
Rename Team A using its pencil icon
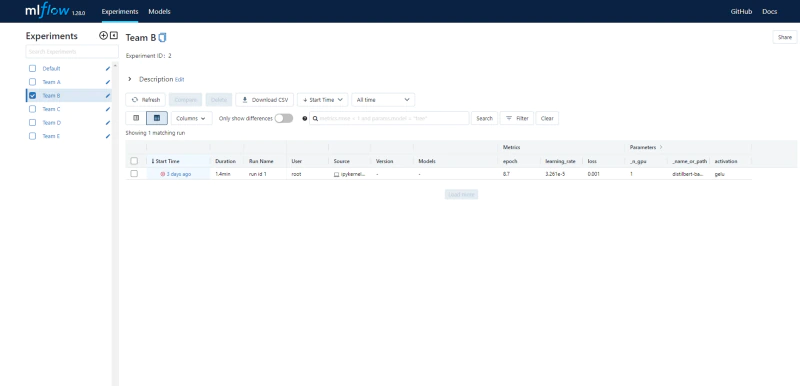pyautogui.click(x=108, y=82)
